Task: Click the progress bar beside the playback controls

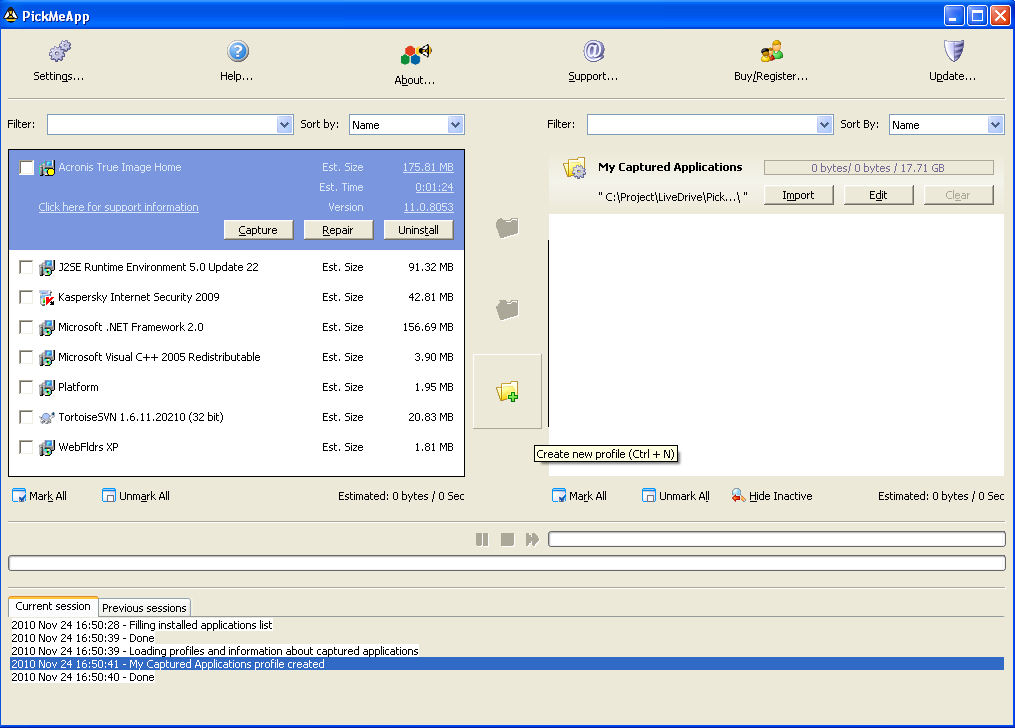Action: pyautogui.click(x=777, y=539)
